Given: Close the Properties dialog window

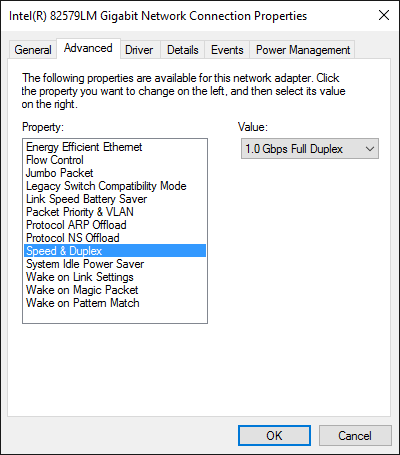Looking at the screenshot, I should (x=384, y=15).
